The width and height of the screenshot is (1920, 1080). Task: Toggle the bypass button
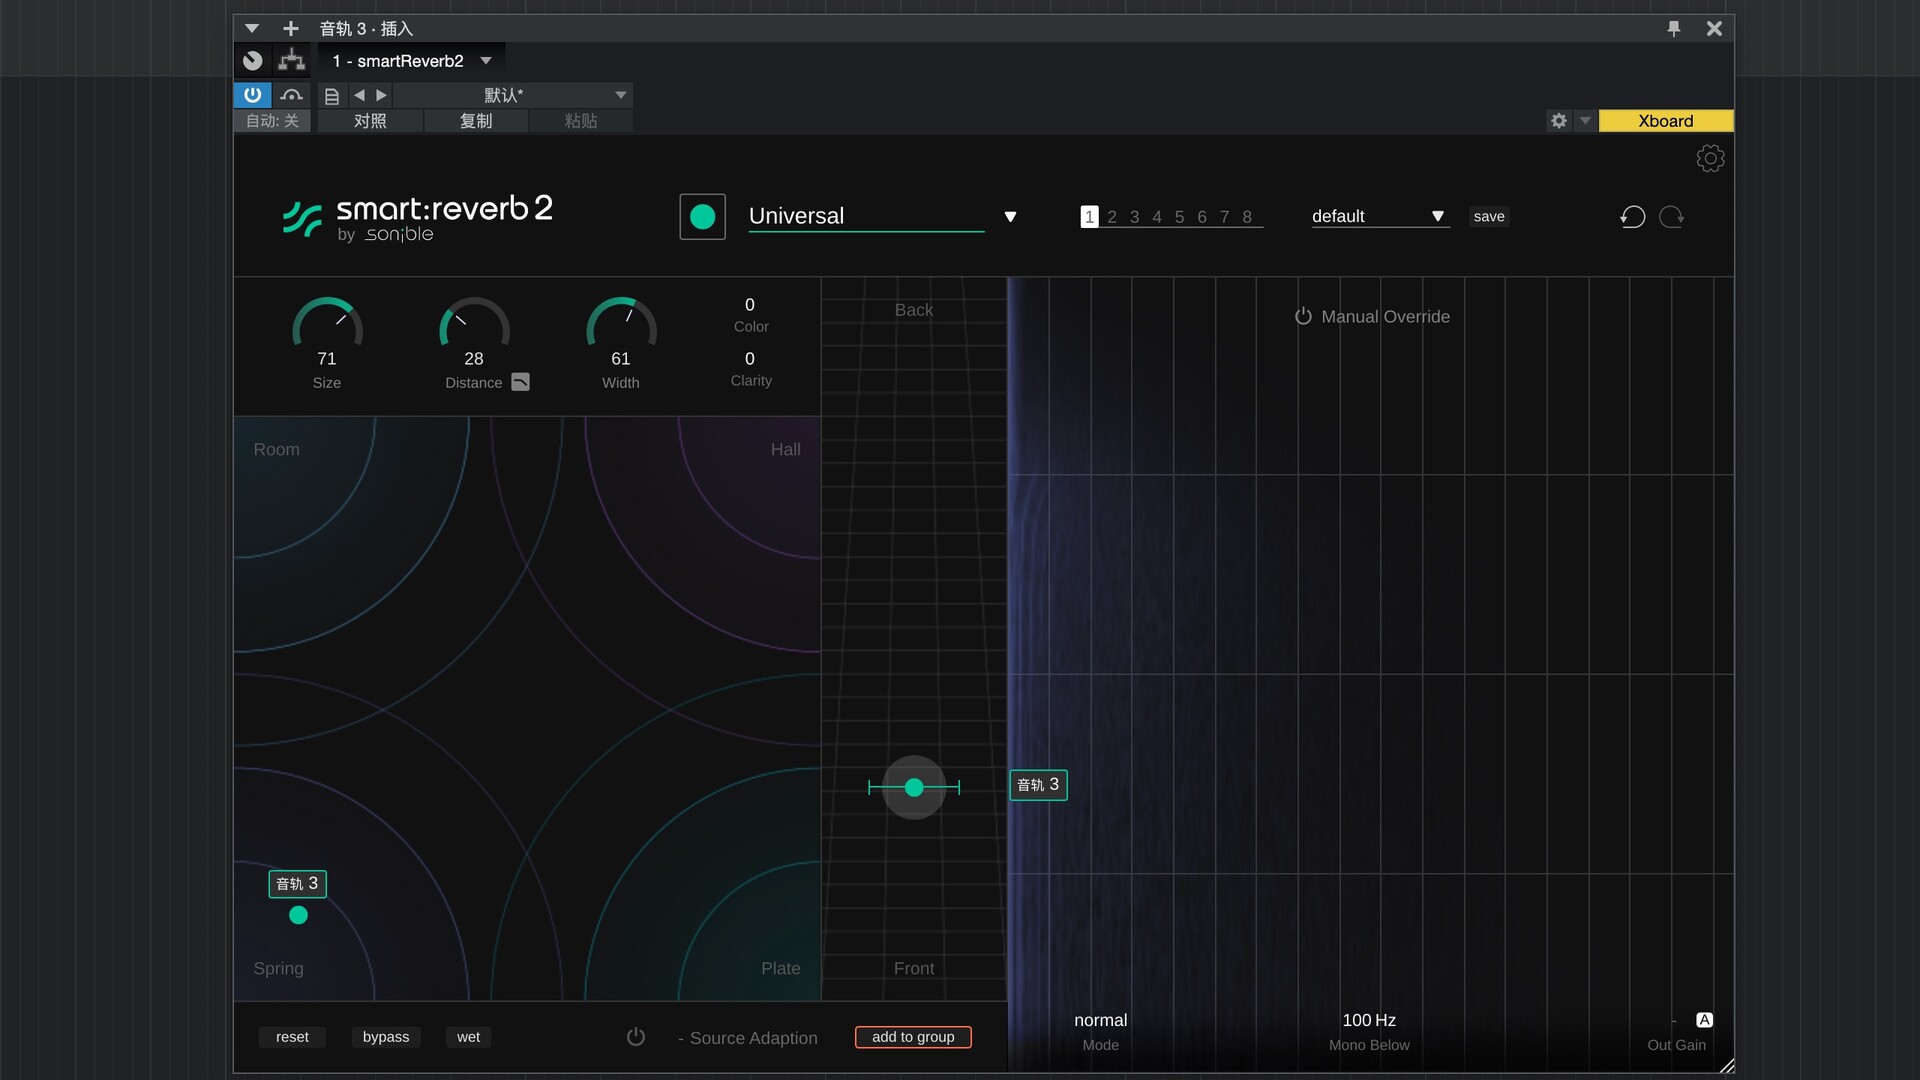386,1037
